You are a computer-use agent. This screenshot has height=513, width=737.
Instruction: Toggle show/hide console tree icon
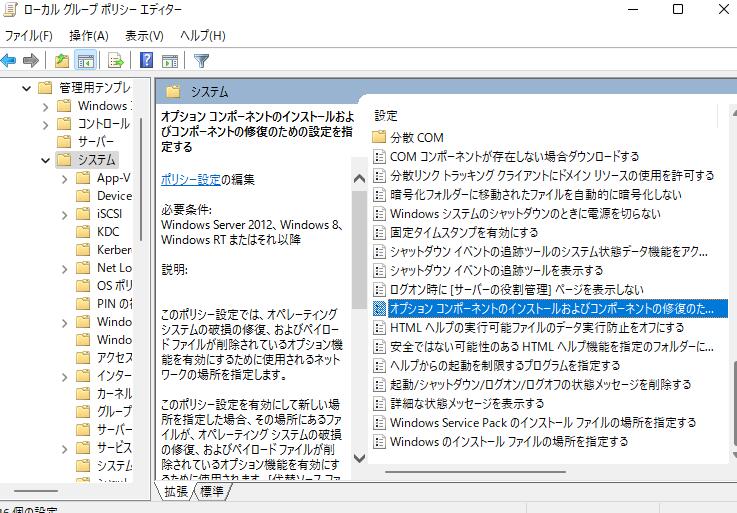coord(86,61)
